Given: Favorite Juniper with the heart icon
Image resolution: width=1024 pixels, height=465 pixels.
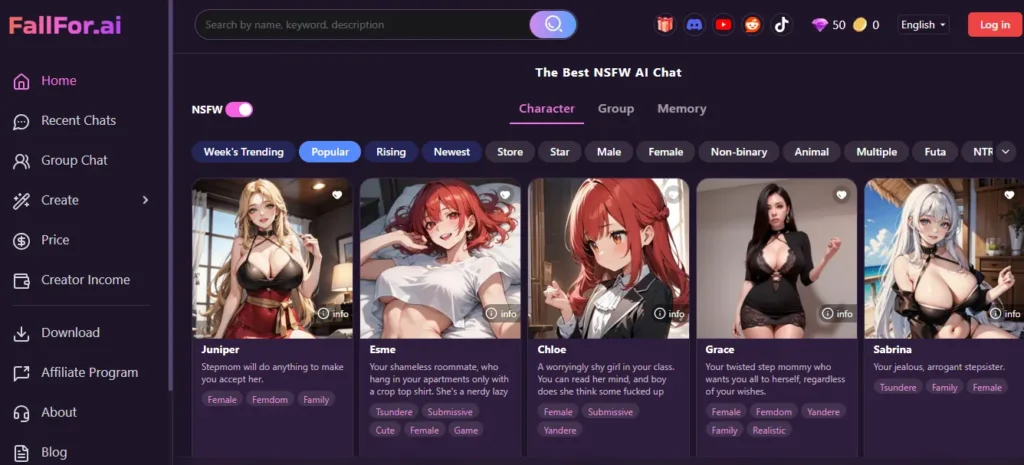Looking at the screenshot, I should (x=337, y=195).
